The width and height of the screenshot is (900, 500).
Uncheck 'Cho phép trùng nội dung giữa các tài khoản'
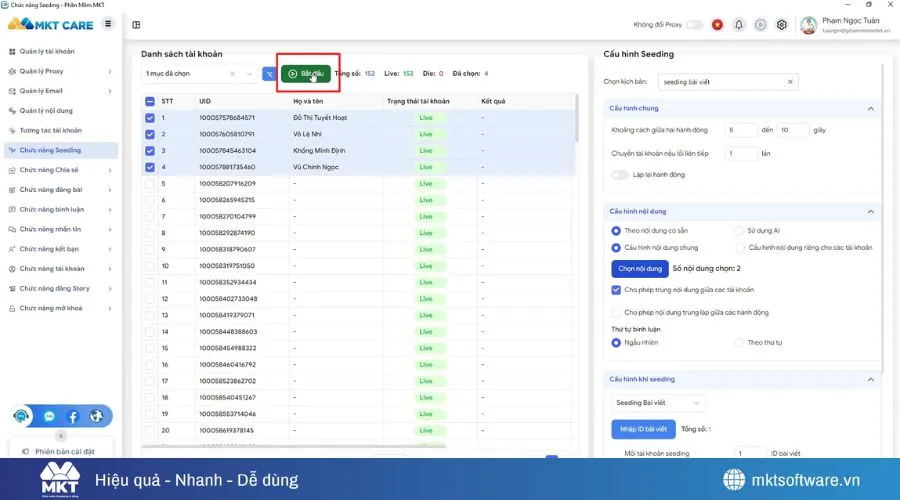click(x=616, y=290)
